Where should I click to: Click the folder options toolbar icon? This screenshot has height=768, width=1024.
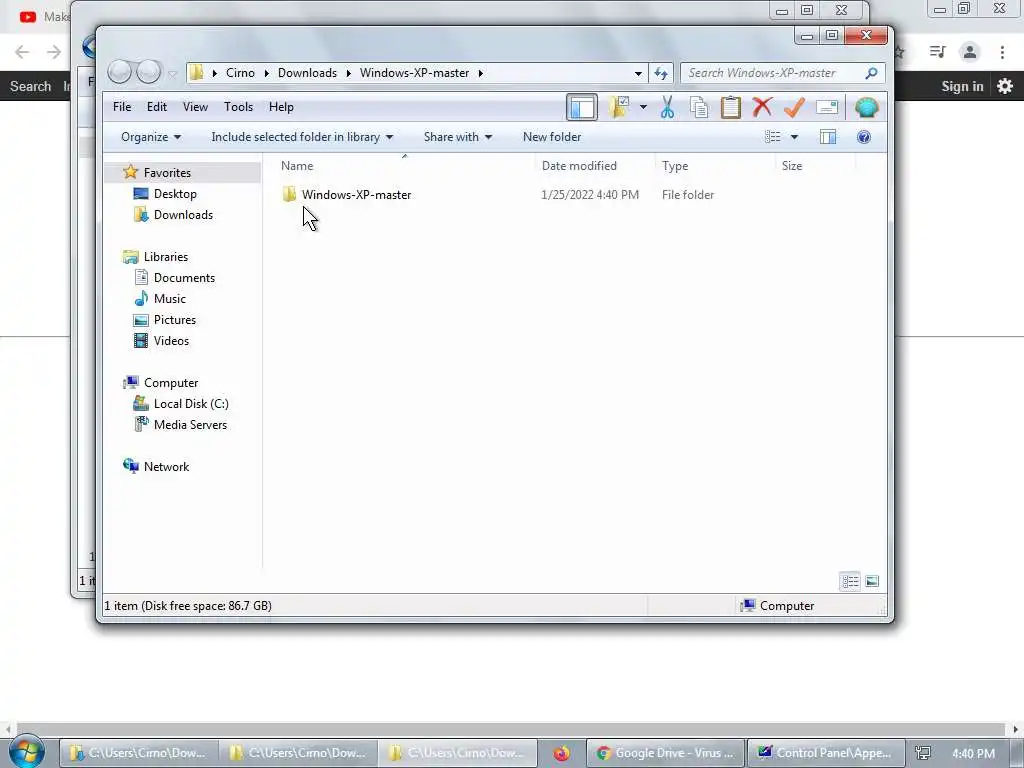click(x=618, y=107)
